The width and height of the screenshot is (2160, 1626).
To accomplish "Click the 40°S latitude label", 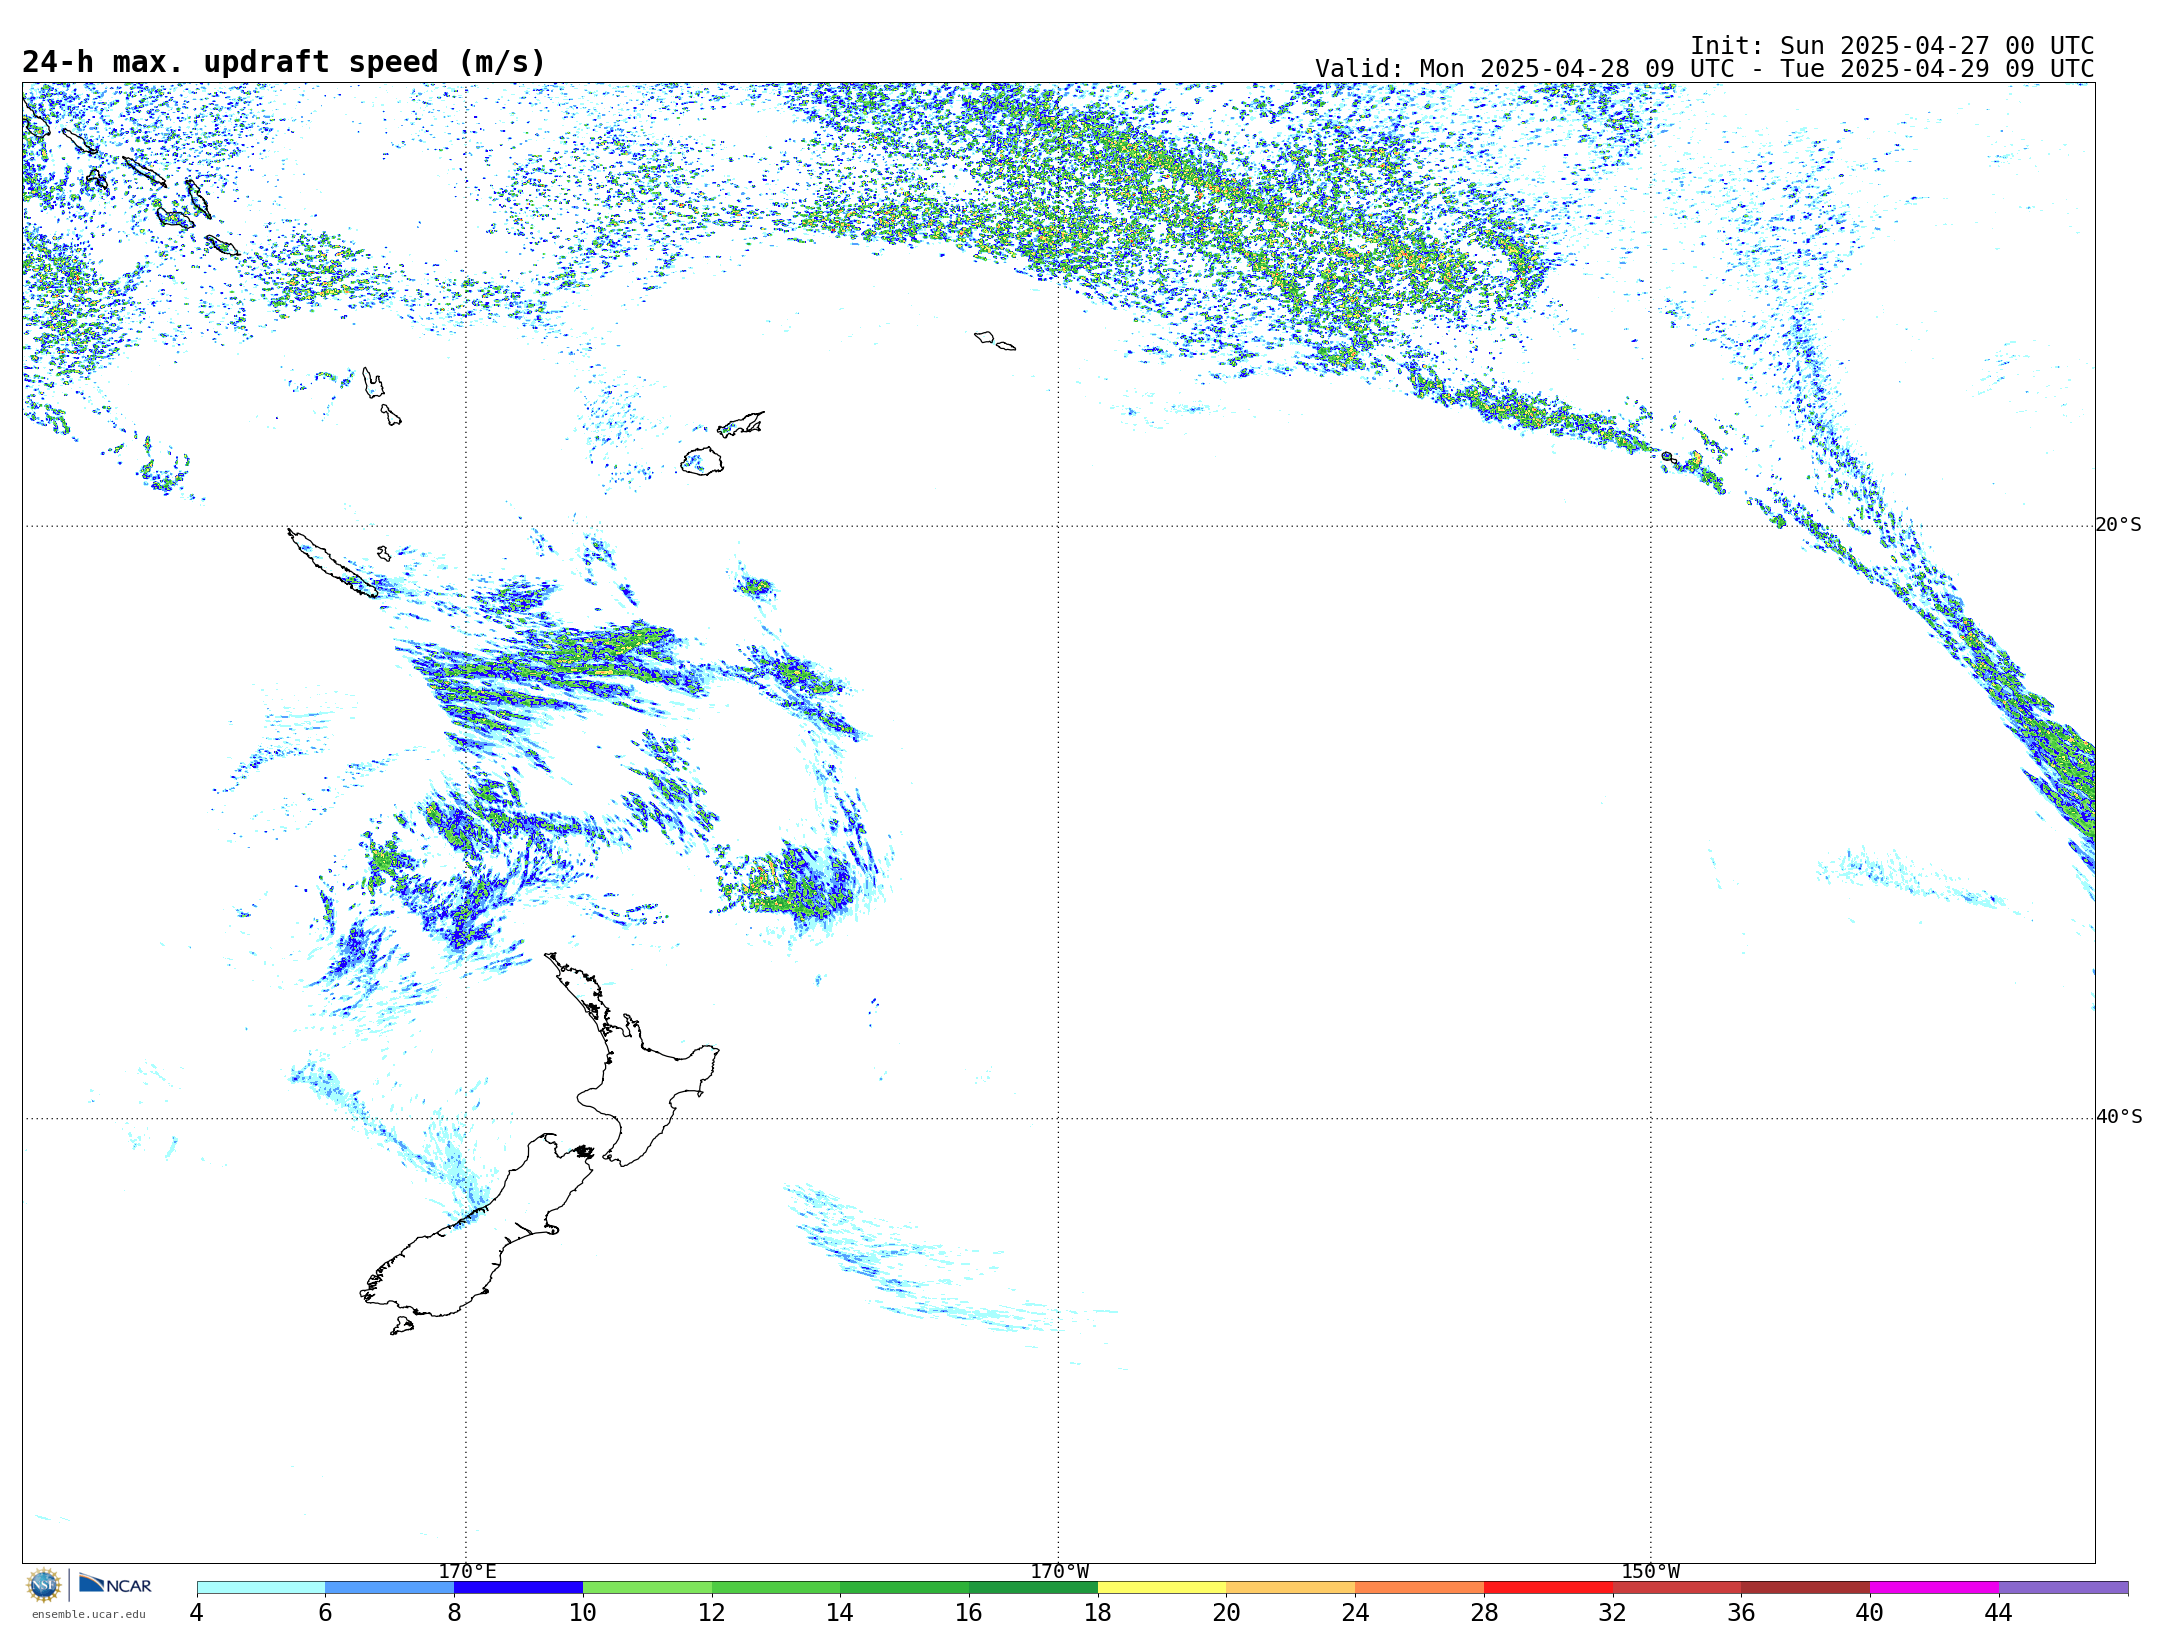I will pyautogui.click(x=2119, y=1117).
